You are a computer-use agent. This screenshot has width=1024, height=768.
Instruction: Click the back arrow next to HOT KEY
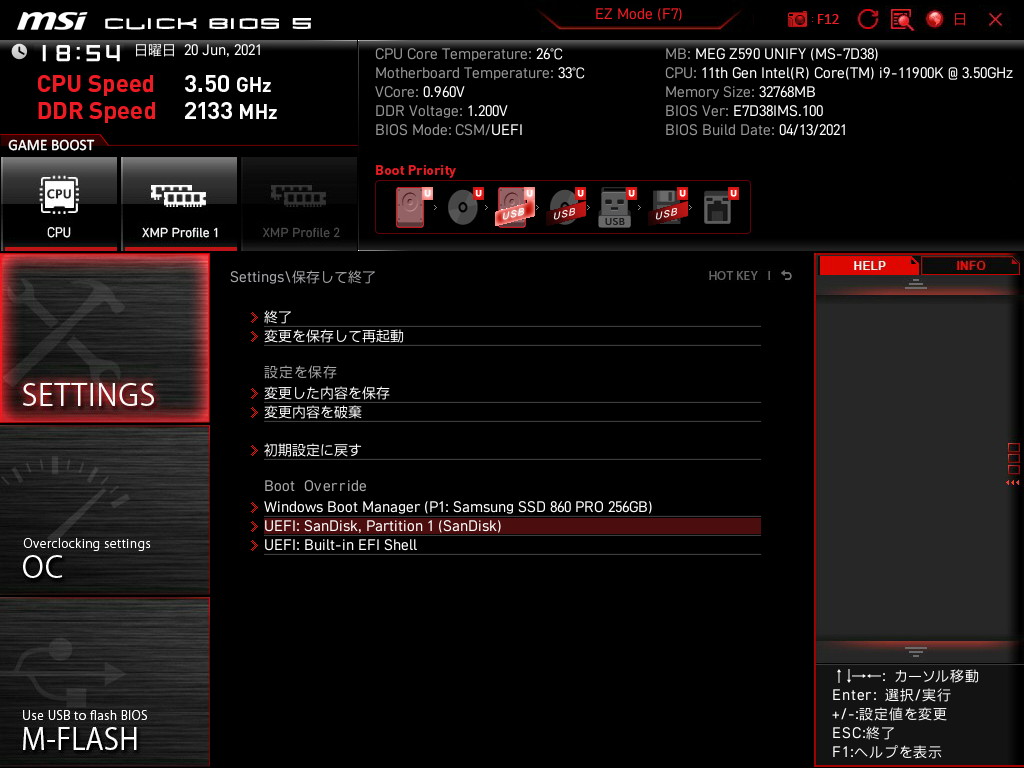786,276
